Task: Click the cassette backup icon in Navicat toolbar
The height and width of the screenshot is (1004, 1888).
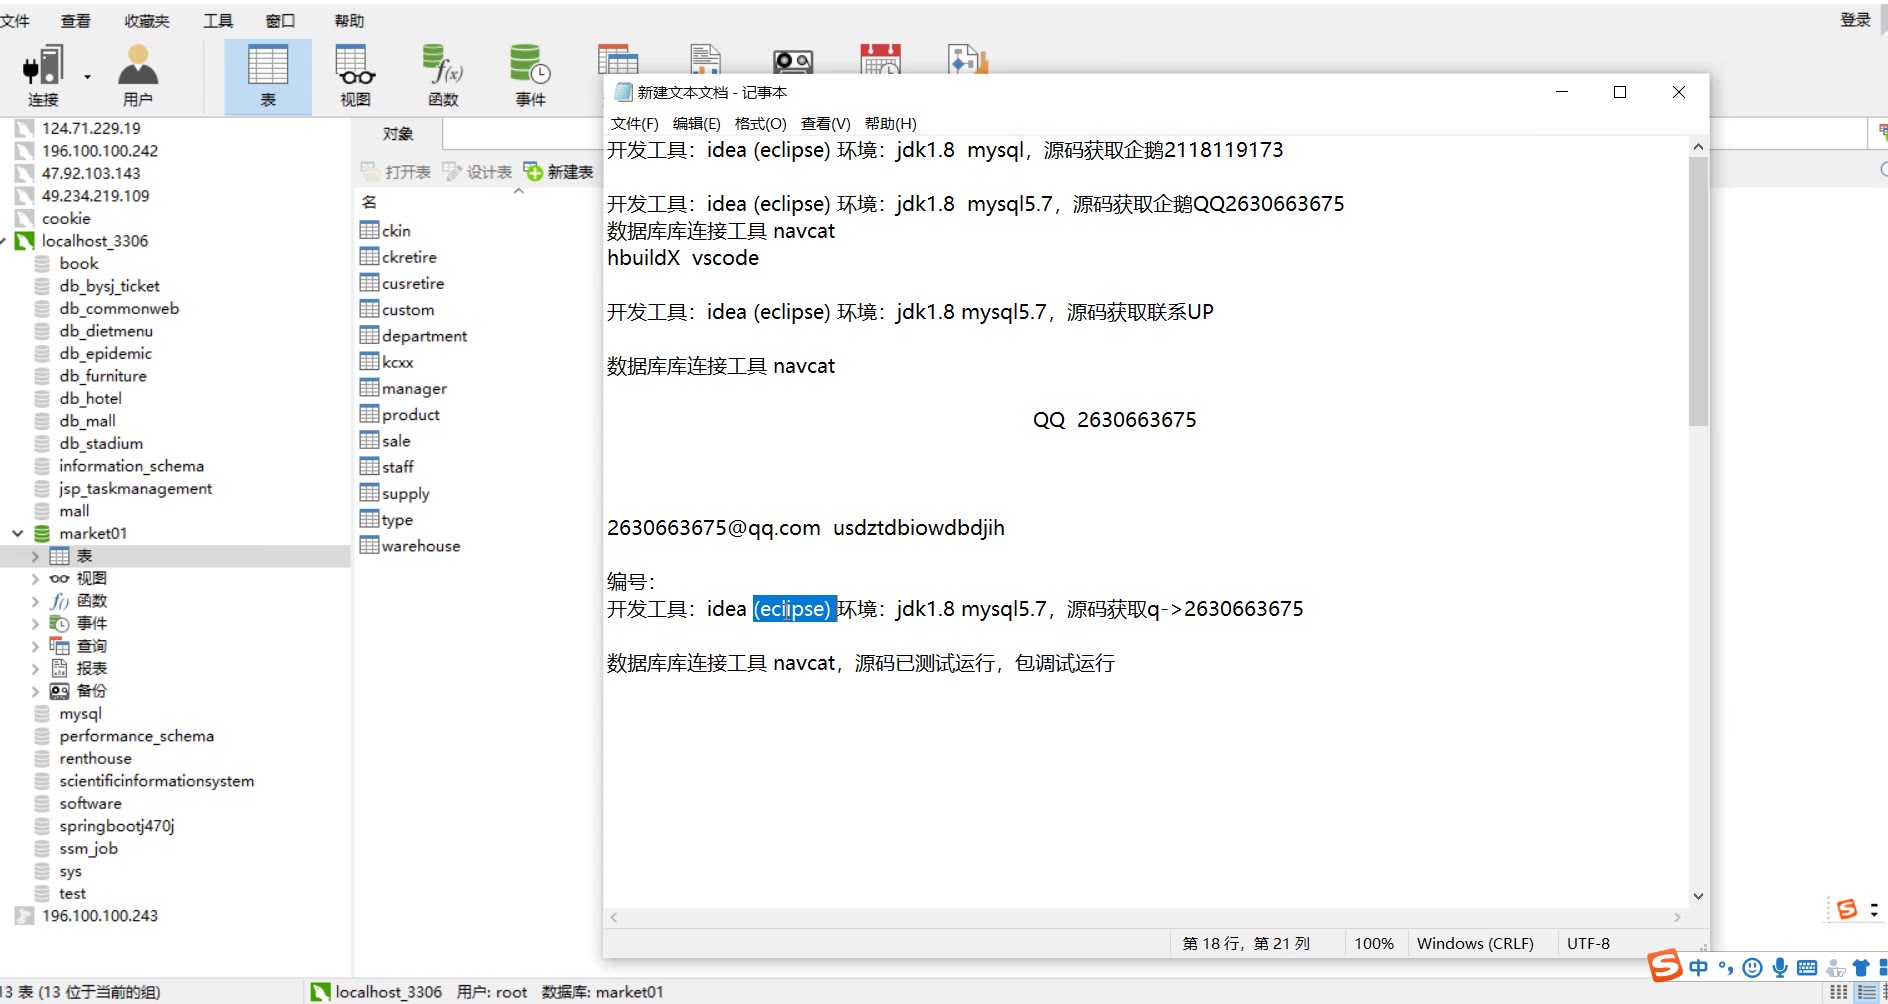Action: tap(793, 60)
